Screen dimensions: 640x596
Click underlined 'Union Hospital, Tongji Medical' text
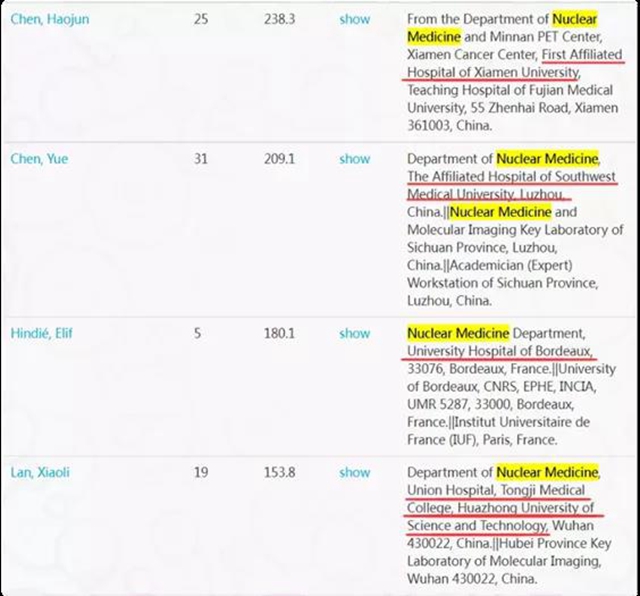(x=496, y=490)
